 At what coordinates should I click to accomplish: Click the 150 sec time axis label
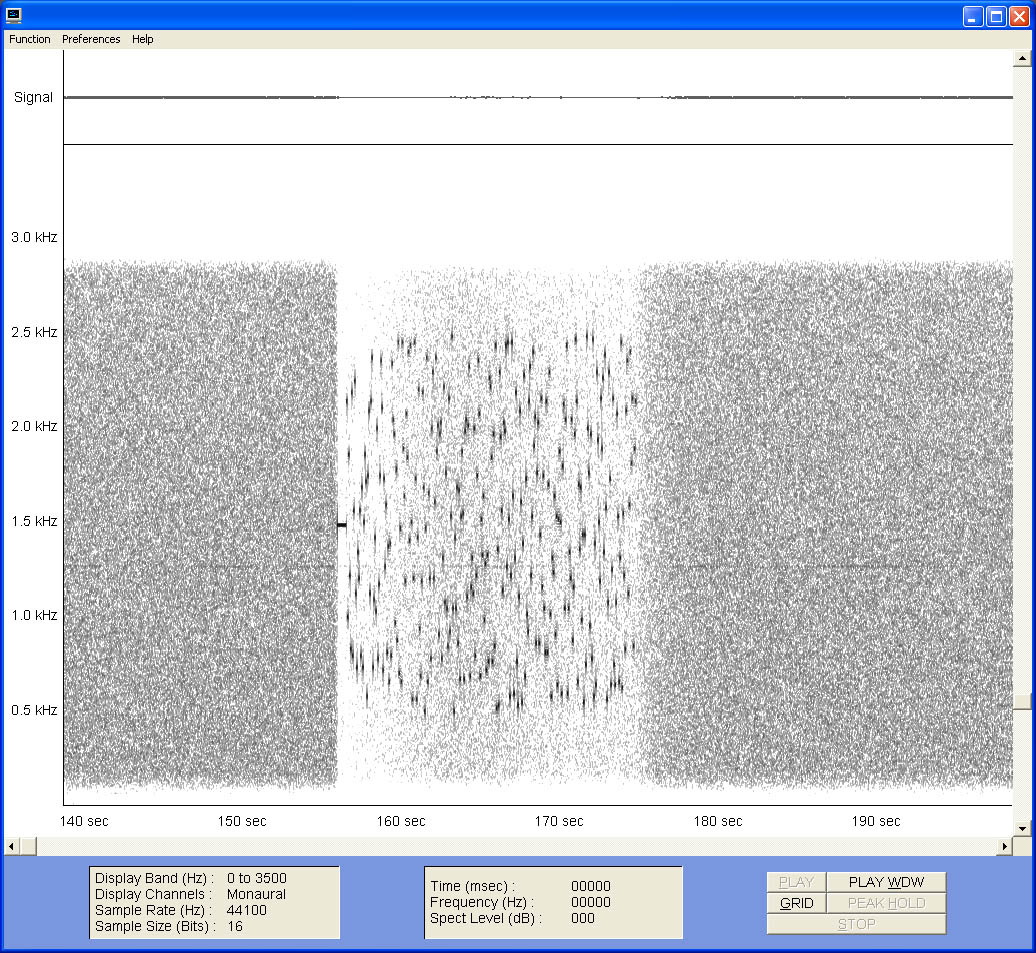242,821
